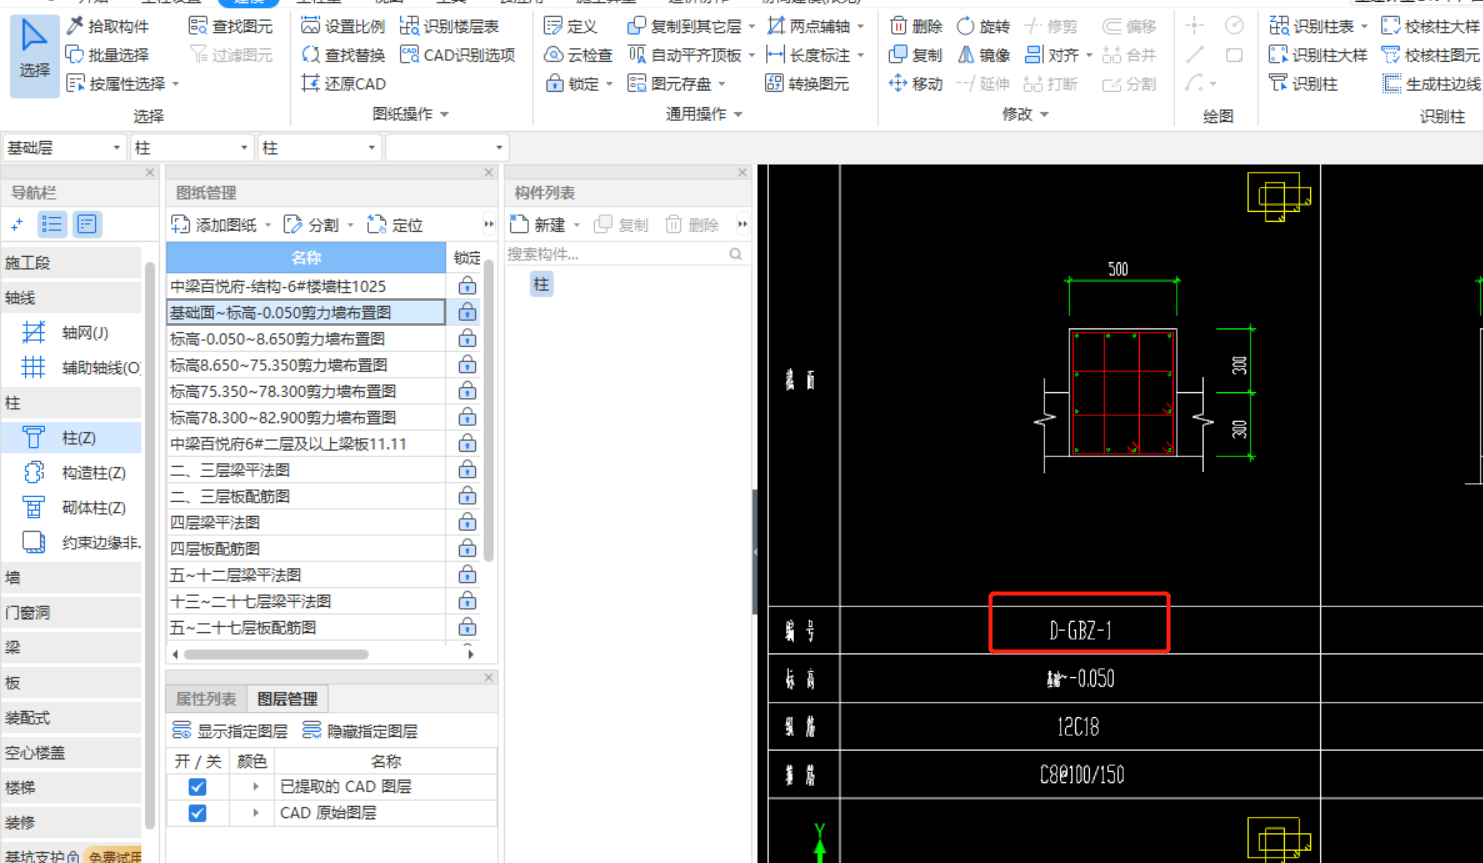Viewport: 1483px width, 863px height.
Task: Click the drawing list horizontal scrollbar
Action: pyautogui.click(x=276, y=655)
